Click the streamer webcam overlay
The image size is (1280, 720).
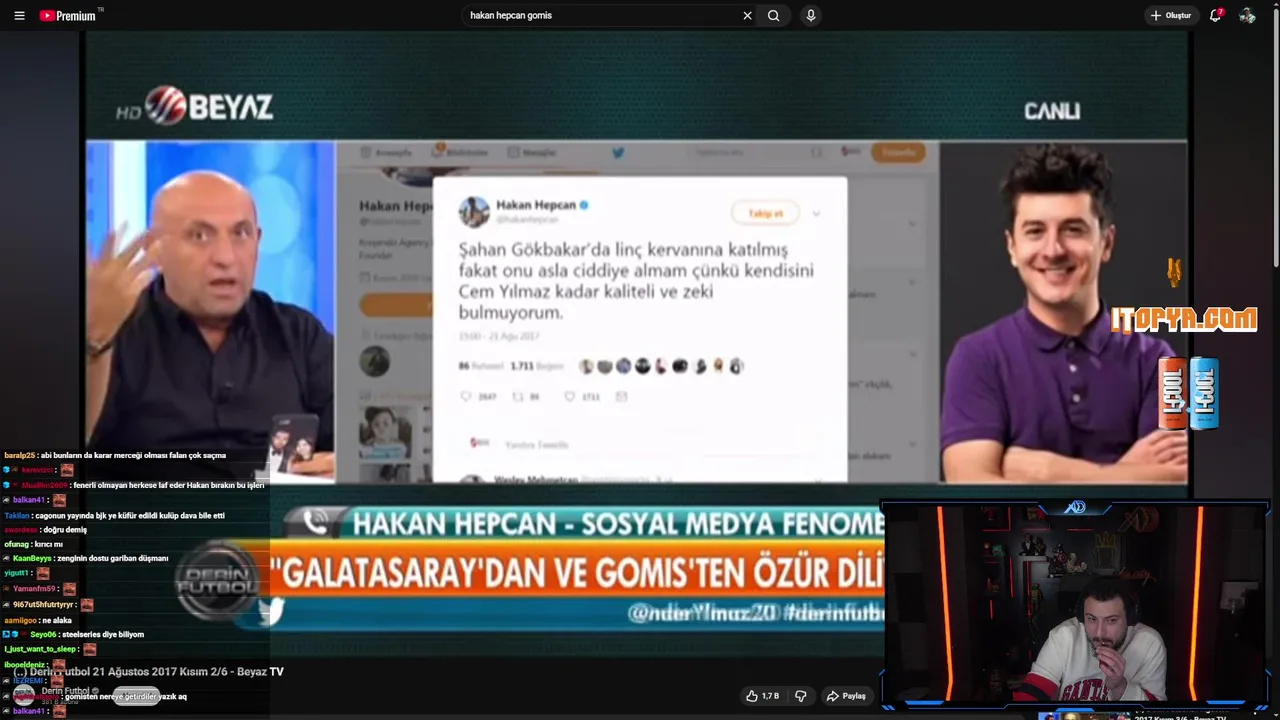(x=1076, y=606)
